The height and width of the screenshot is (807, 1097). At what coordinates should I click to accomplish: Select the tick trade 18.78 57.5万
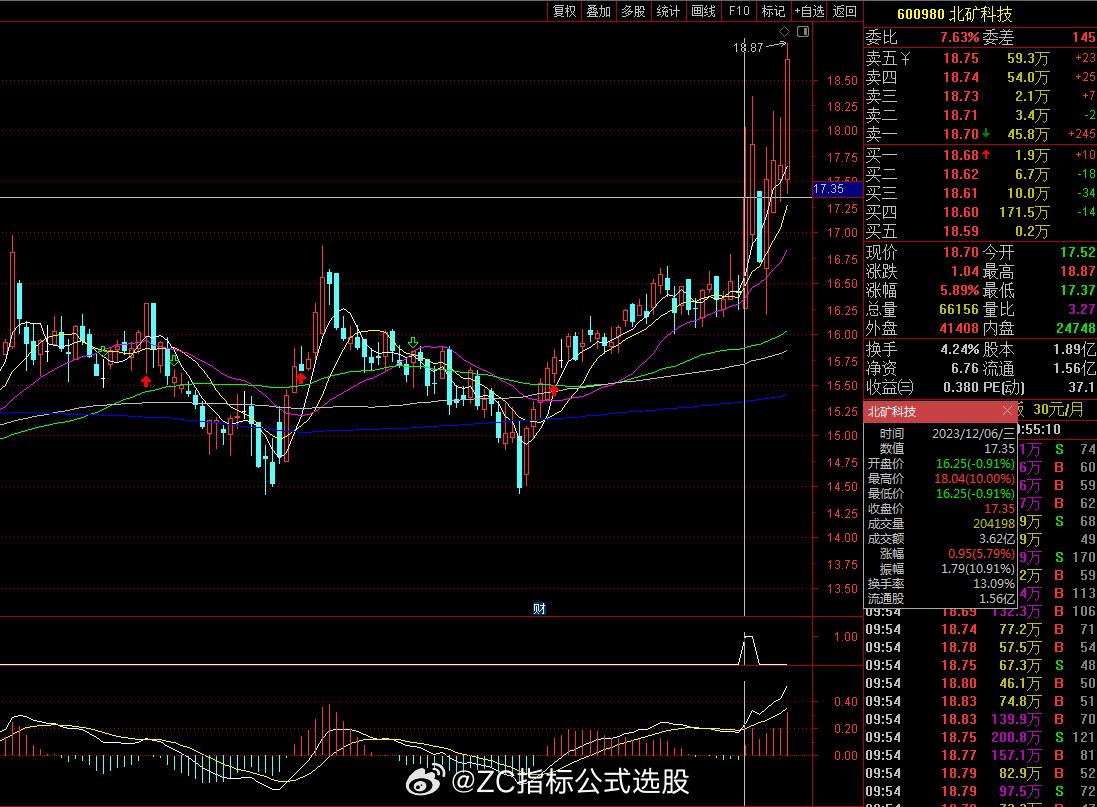(x=981, y=648)
